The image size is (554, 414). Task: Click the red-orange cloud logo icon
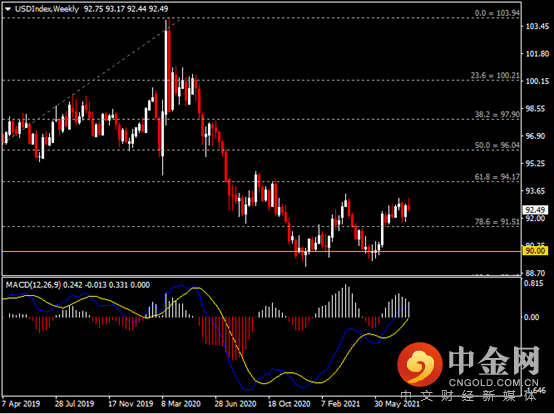pyautogui.click(x=420, y=365)
